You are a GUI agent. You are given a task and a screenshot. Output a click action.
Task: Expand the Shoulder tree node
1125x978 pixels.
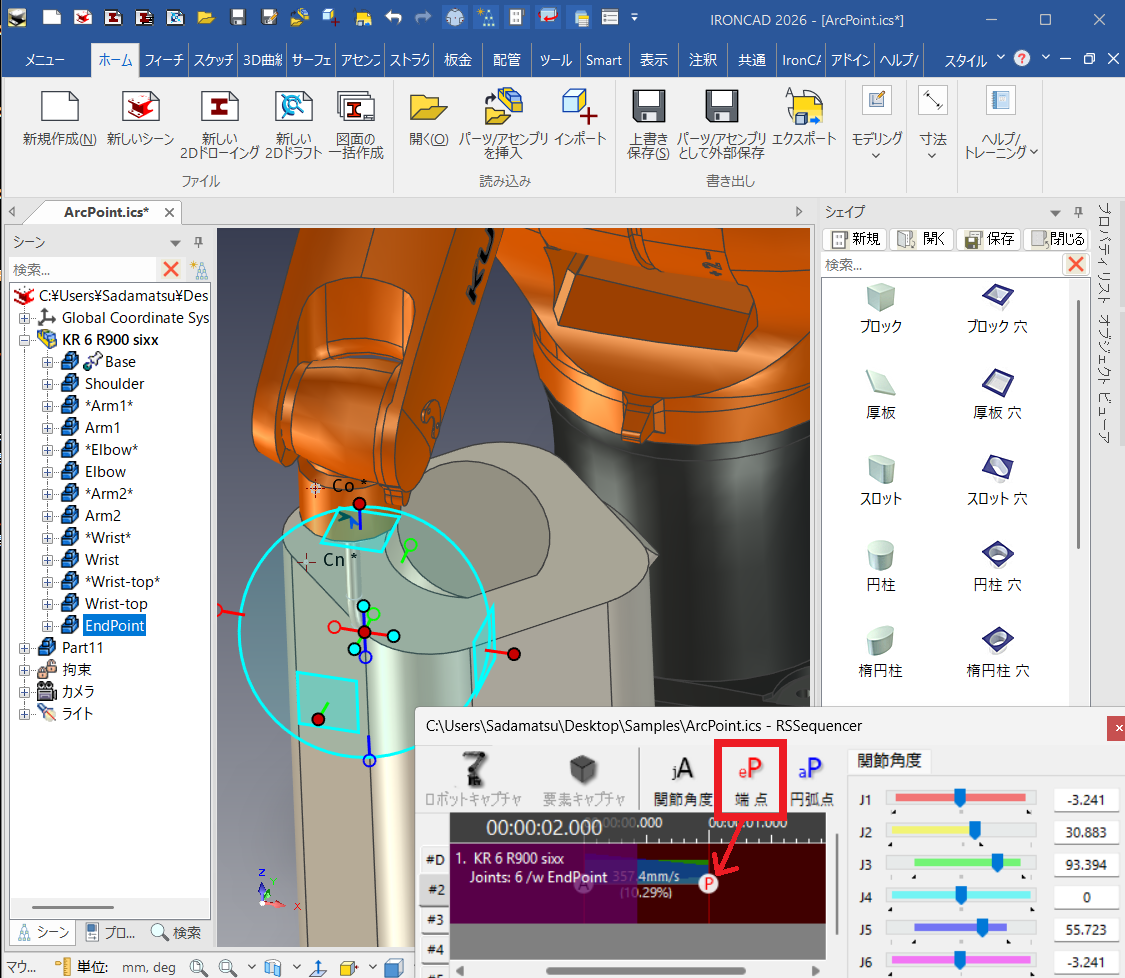(x=47, y=384)
